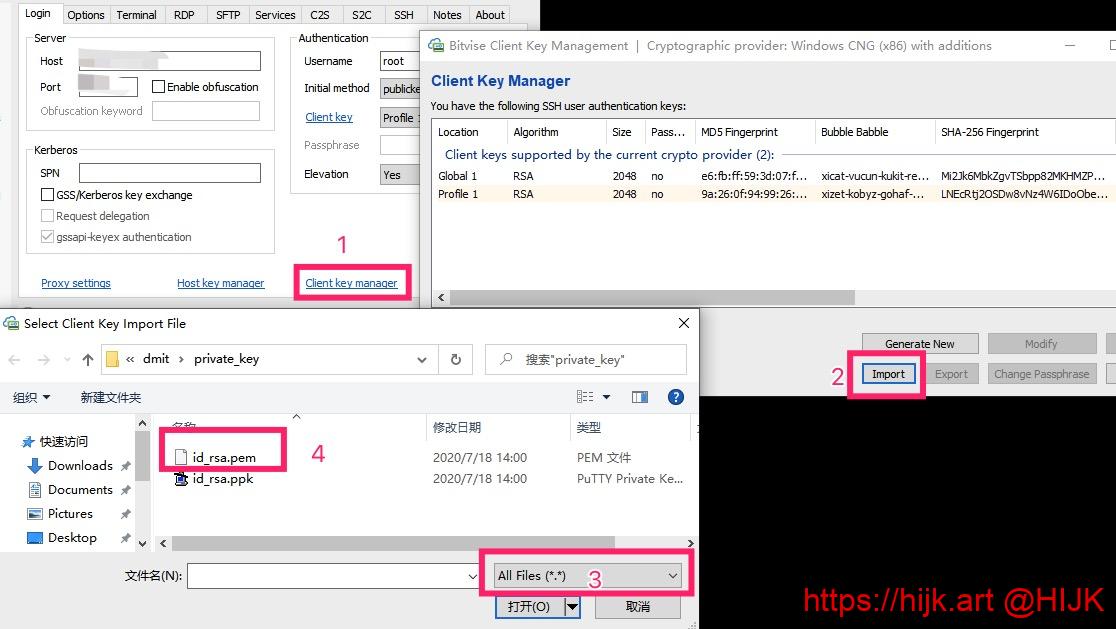Toggle GSS/Kerberos key exchange checkbox
The height and width of the screenshot is (629, 1116).
point(48,195)
